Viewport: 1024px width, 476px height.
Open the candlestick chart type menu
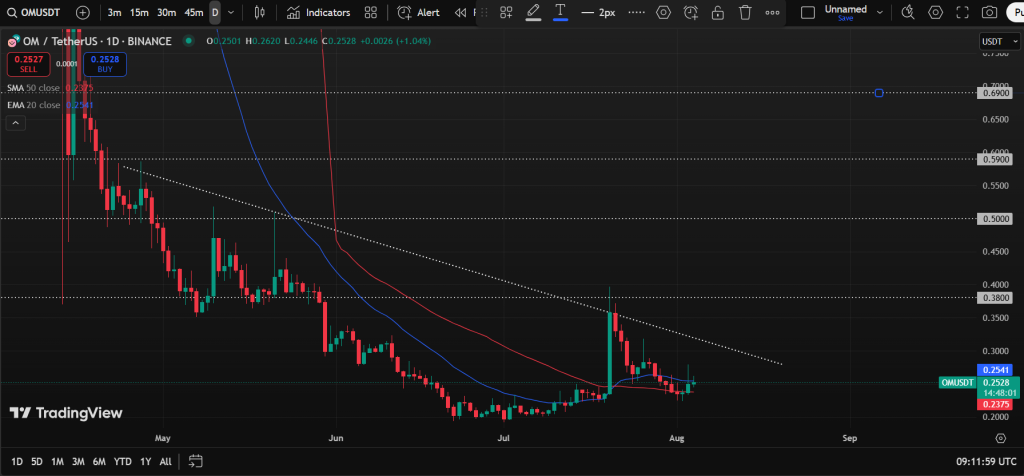click(260, 12)
